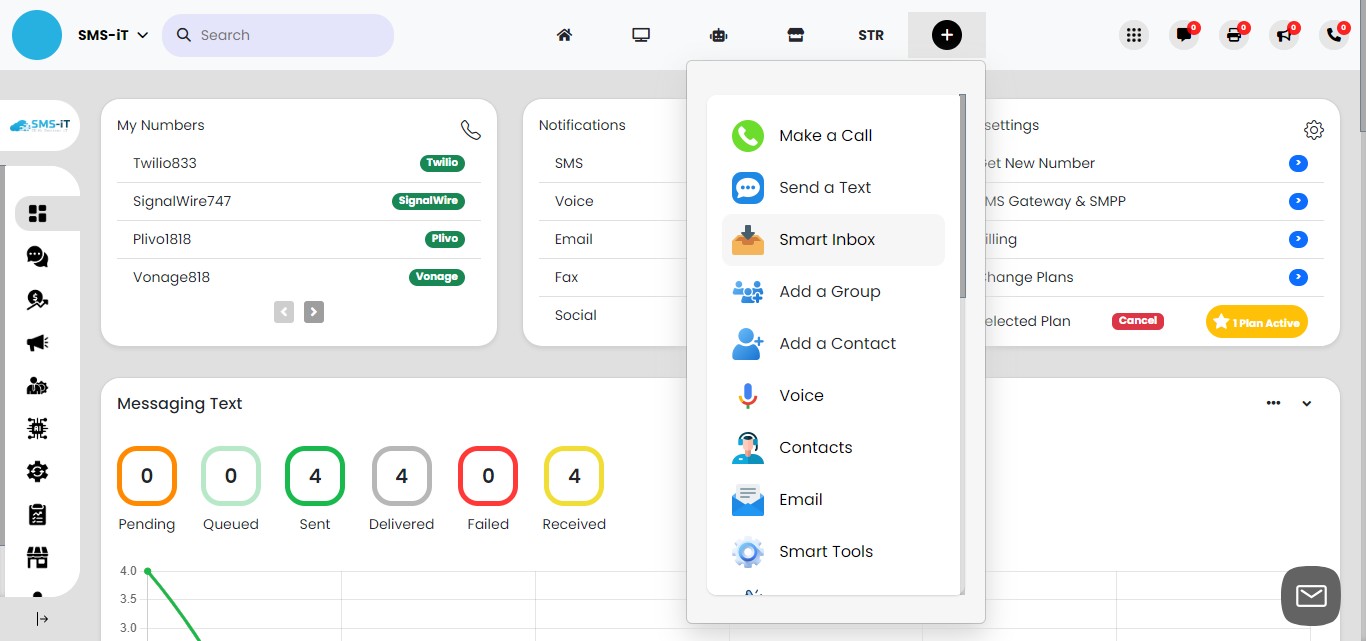Open the chat messages notification icon
This screenshot has height=641, width=1366.
1184,35
